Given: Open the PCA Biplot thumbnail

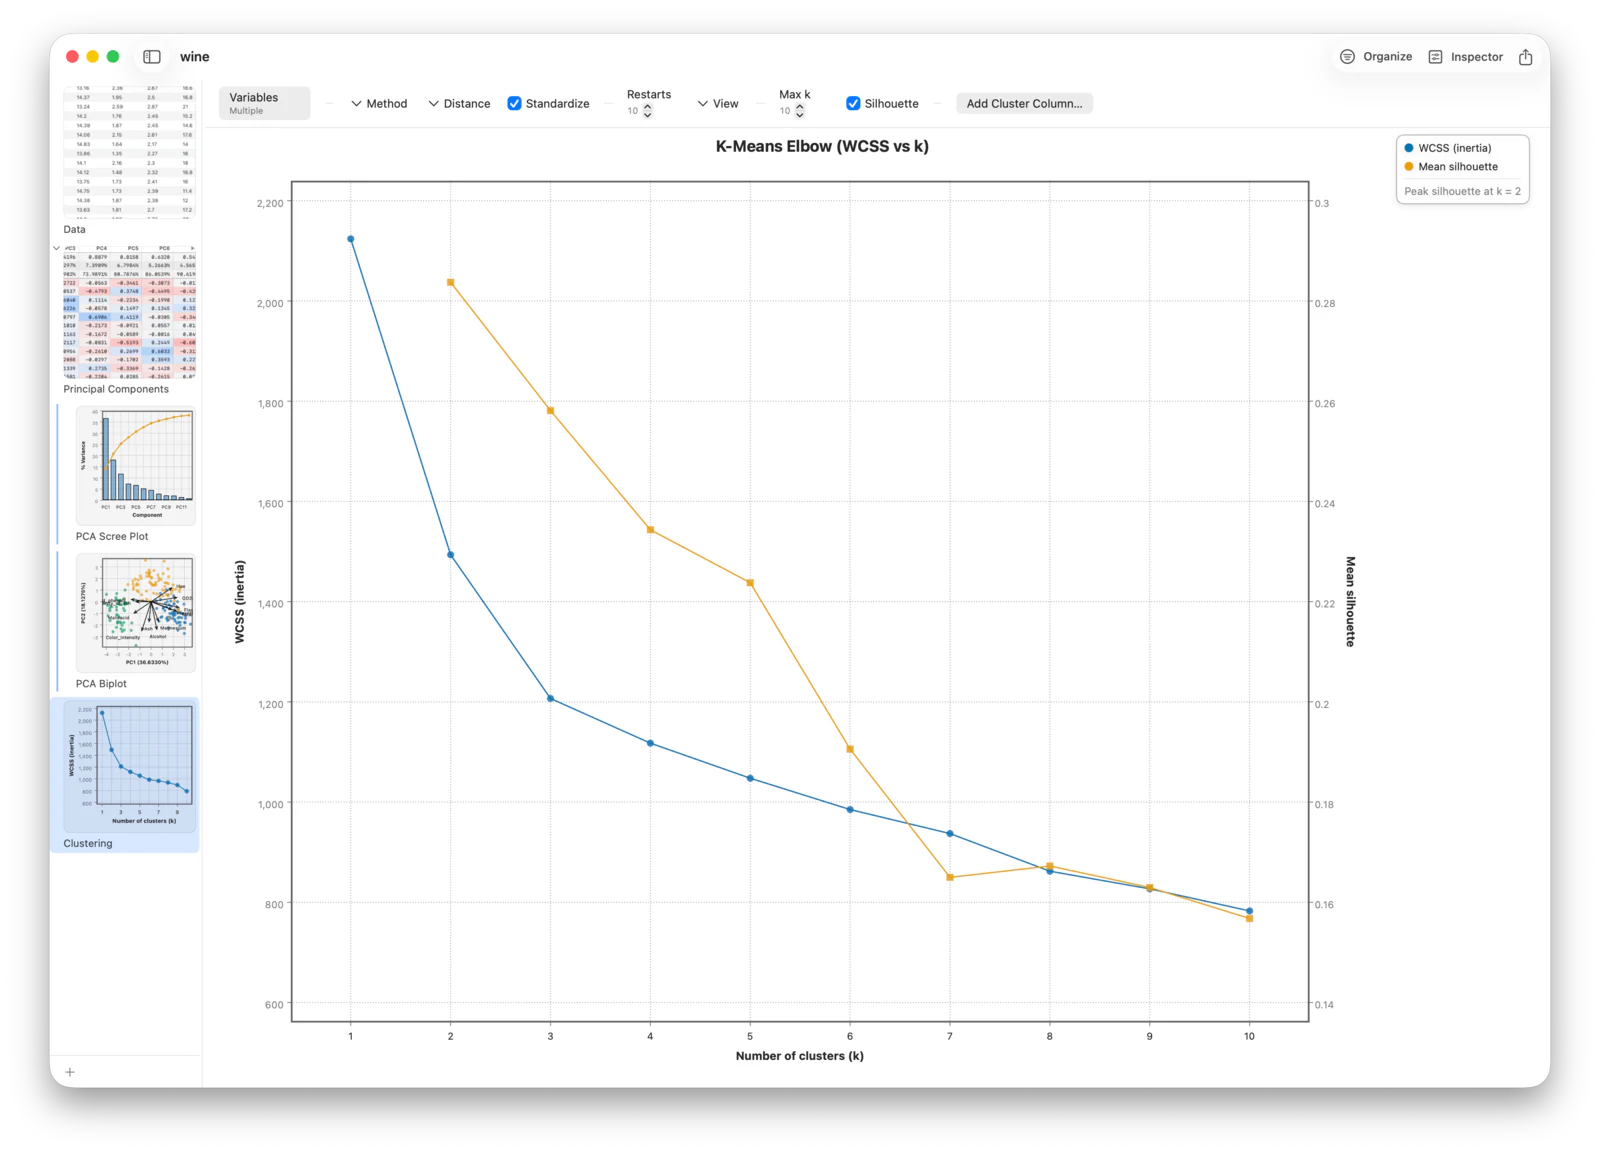Looking at the screenshot, I should (x=135, y=613).
